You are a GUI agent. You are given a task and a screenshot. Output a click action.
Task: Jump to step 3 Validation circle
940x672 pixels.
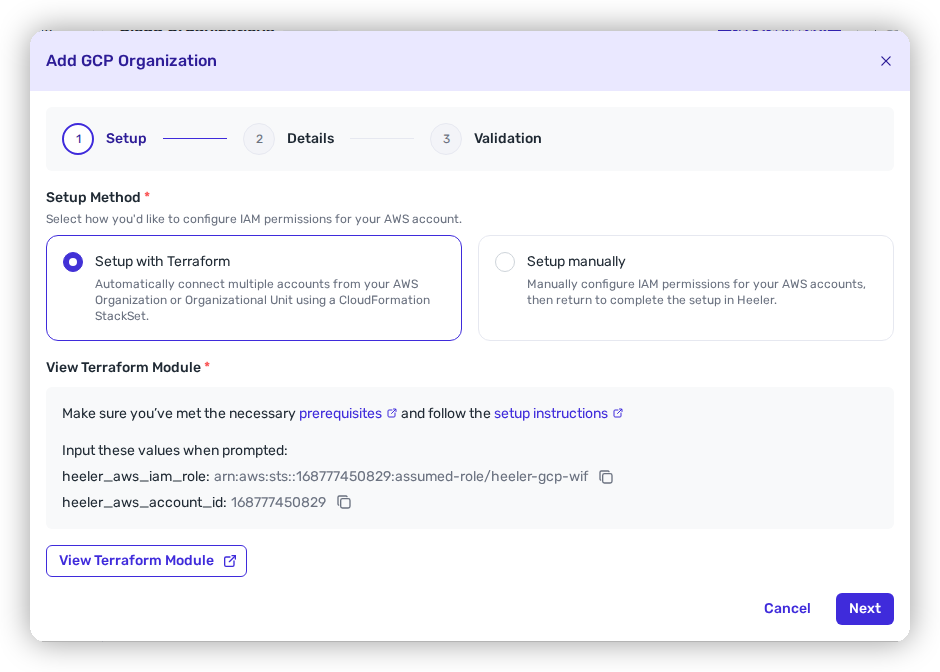pyautogui.click(x=446, y=139)
